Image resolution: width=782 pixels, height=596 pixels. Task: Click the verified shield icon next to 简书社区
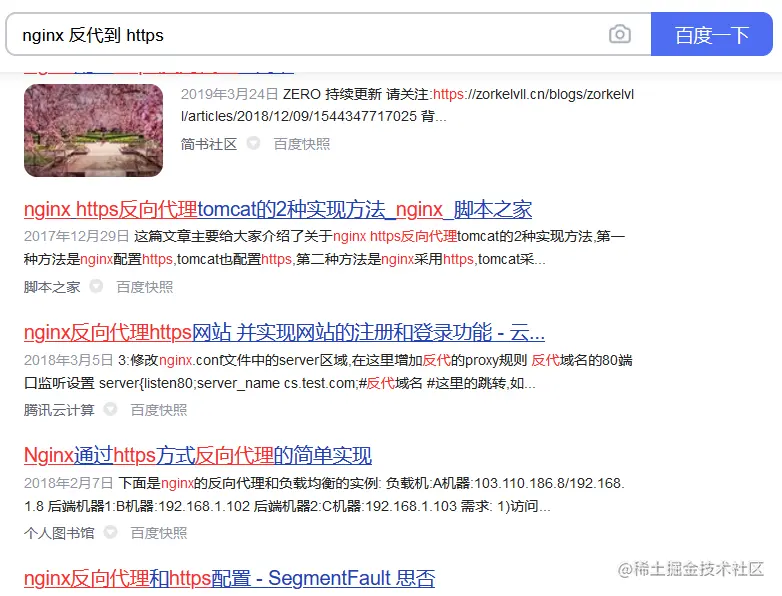pos(253,143)
